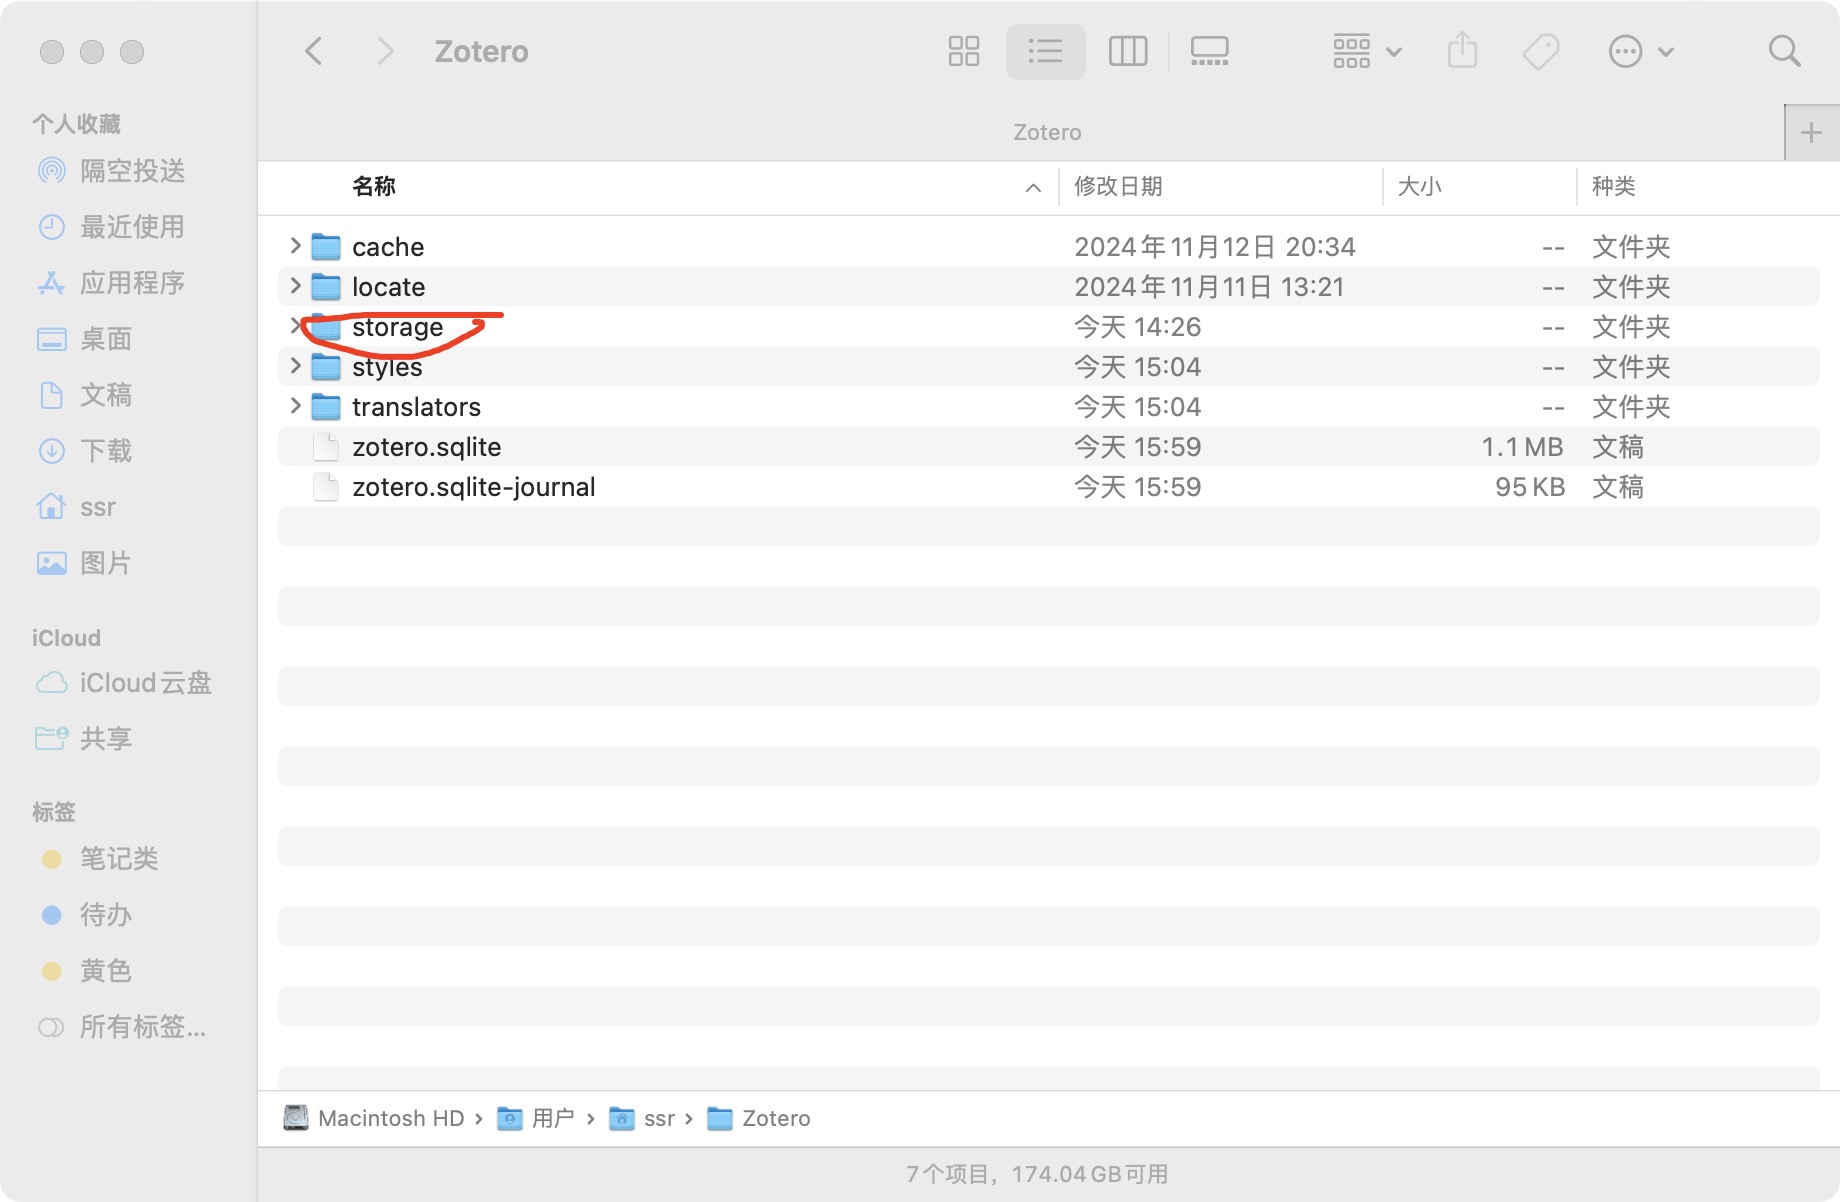1840x1202 pixels.
Task: Open 最近使用 in the sidebar
Action: [x=112, y=227]
